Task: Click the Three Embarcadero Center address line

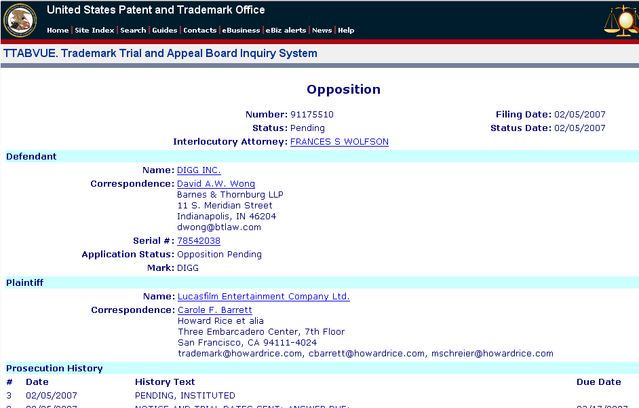Action: click(261, 332)
